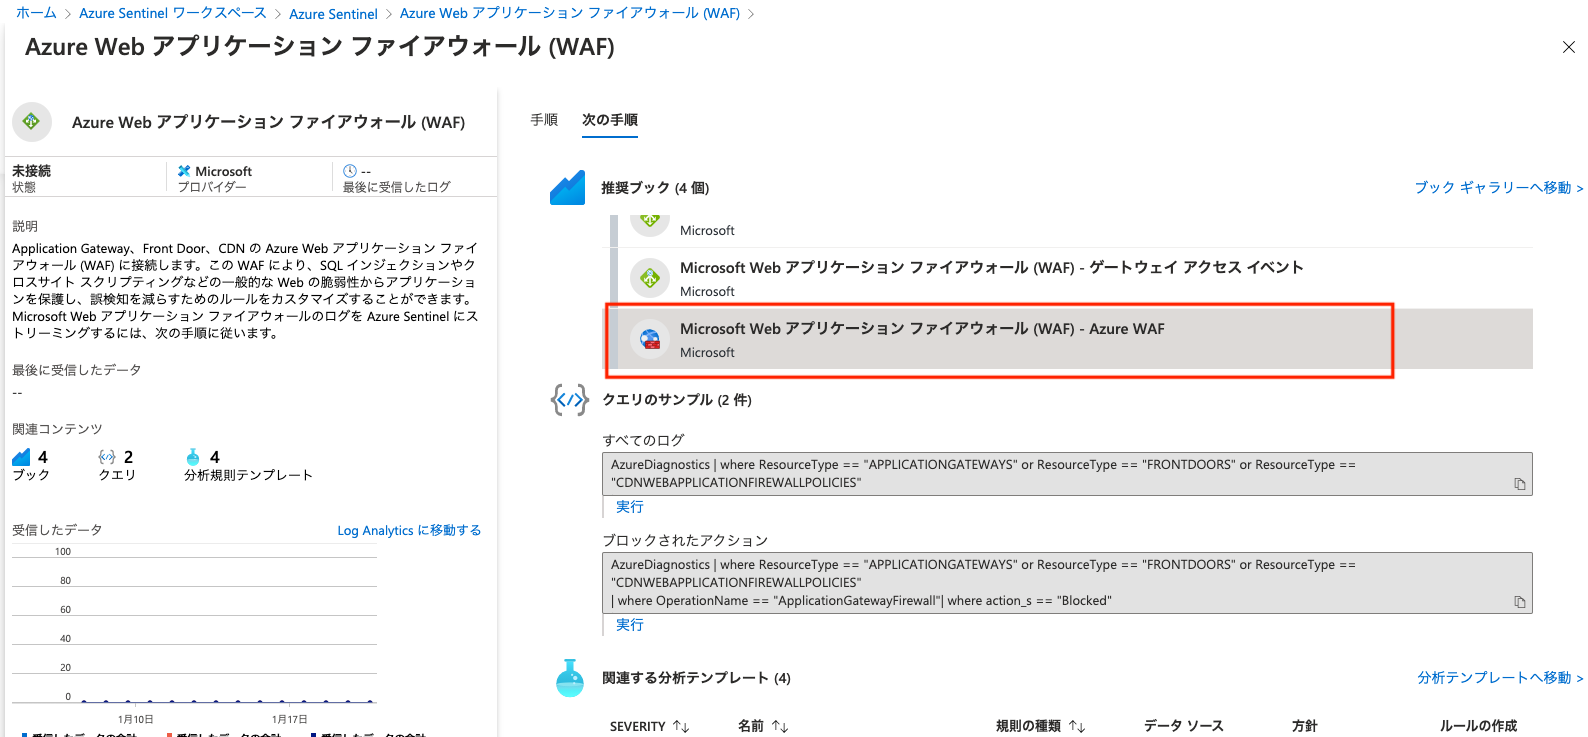Copy the Blocked Actions query

point(1520,602)
